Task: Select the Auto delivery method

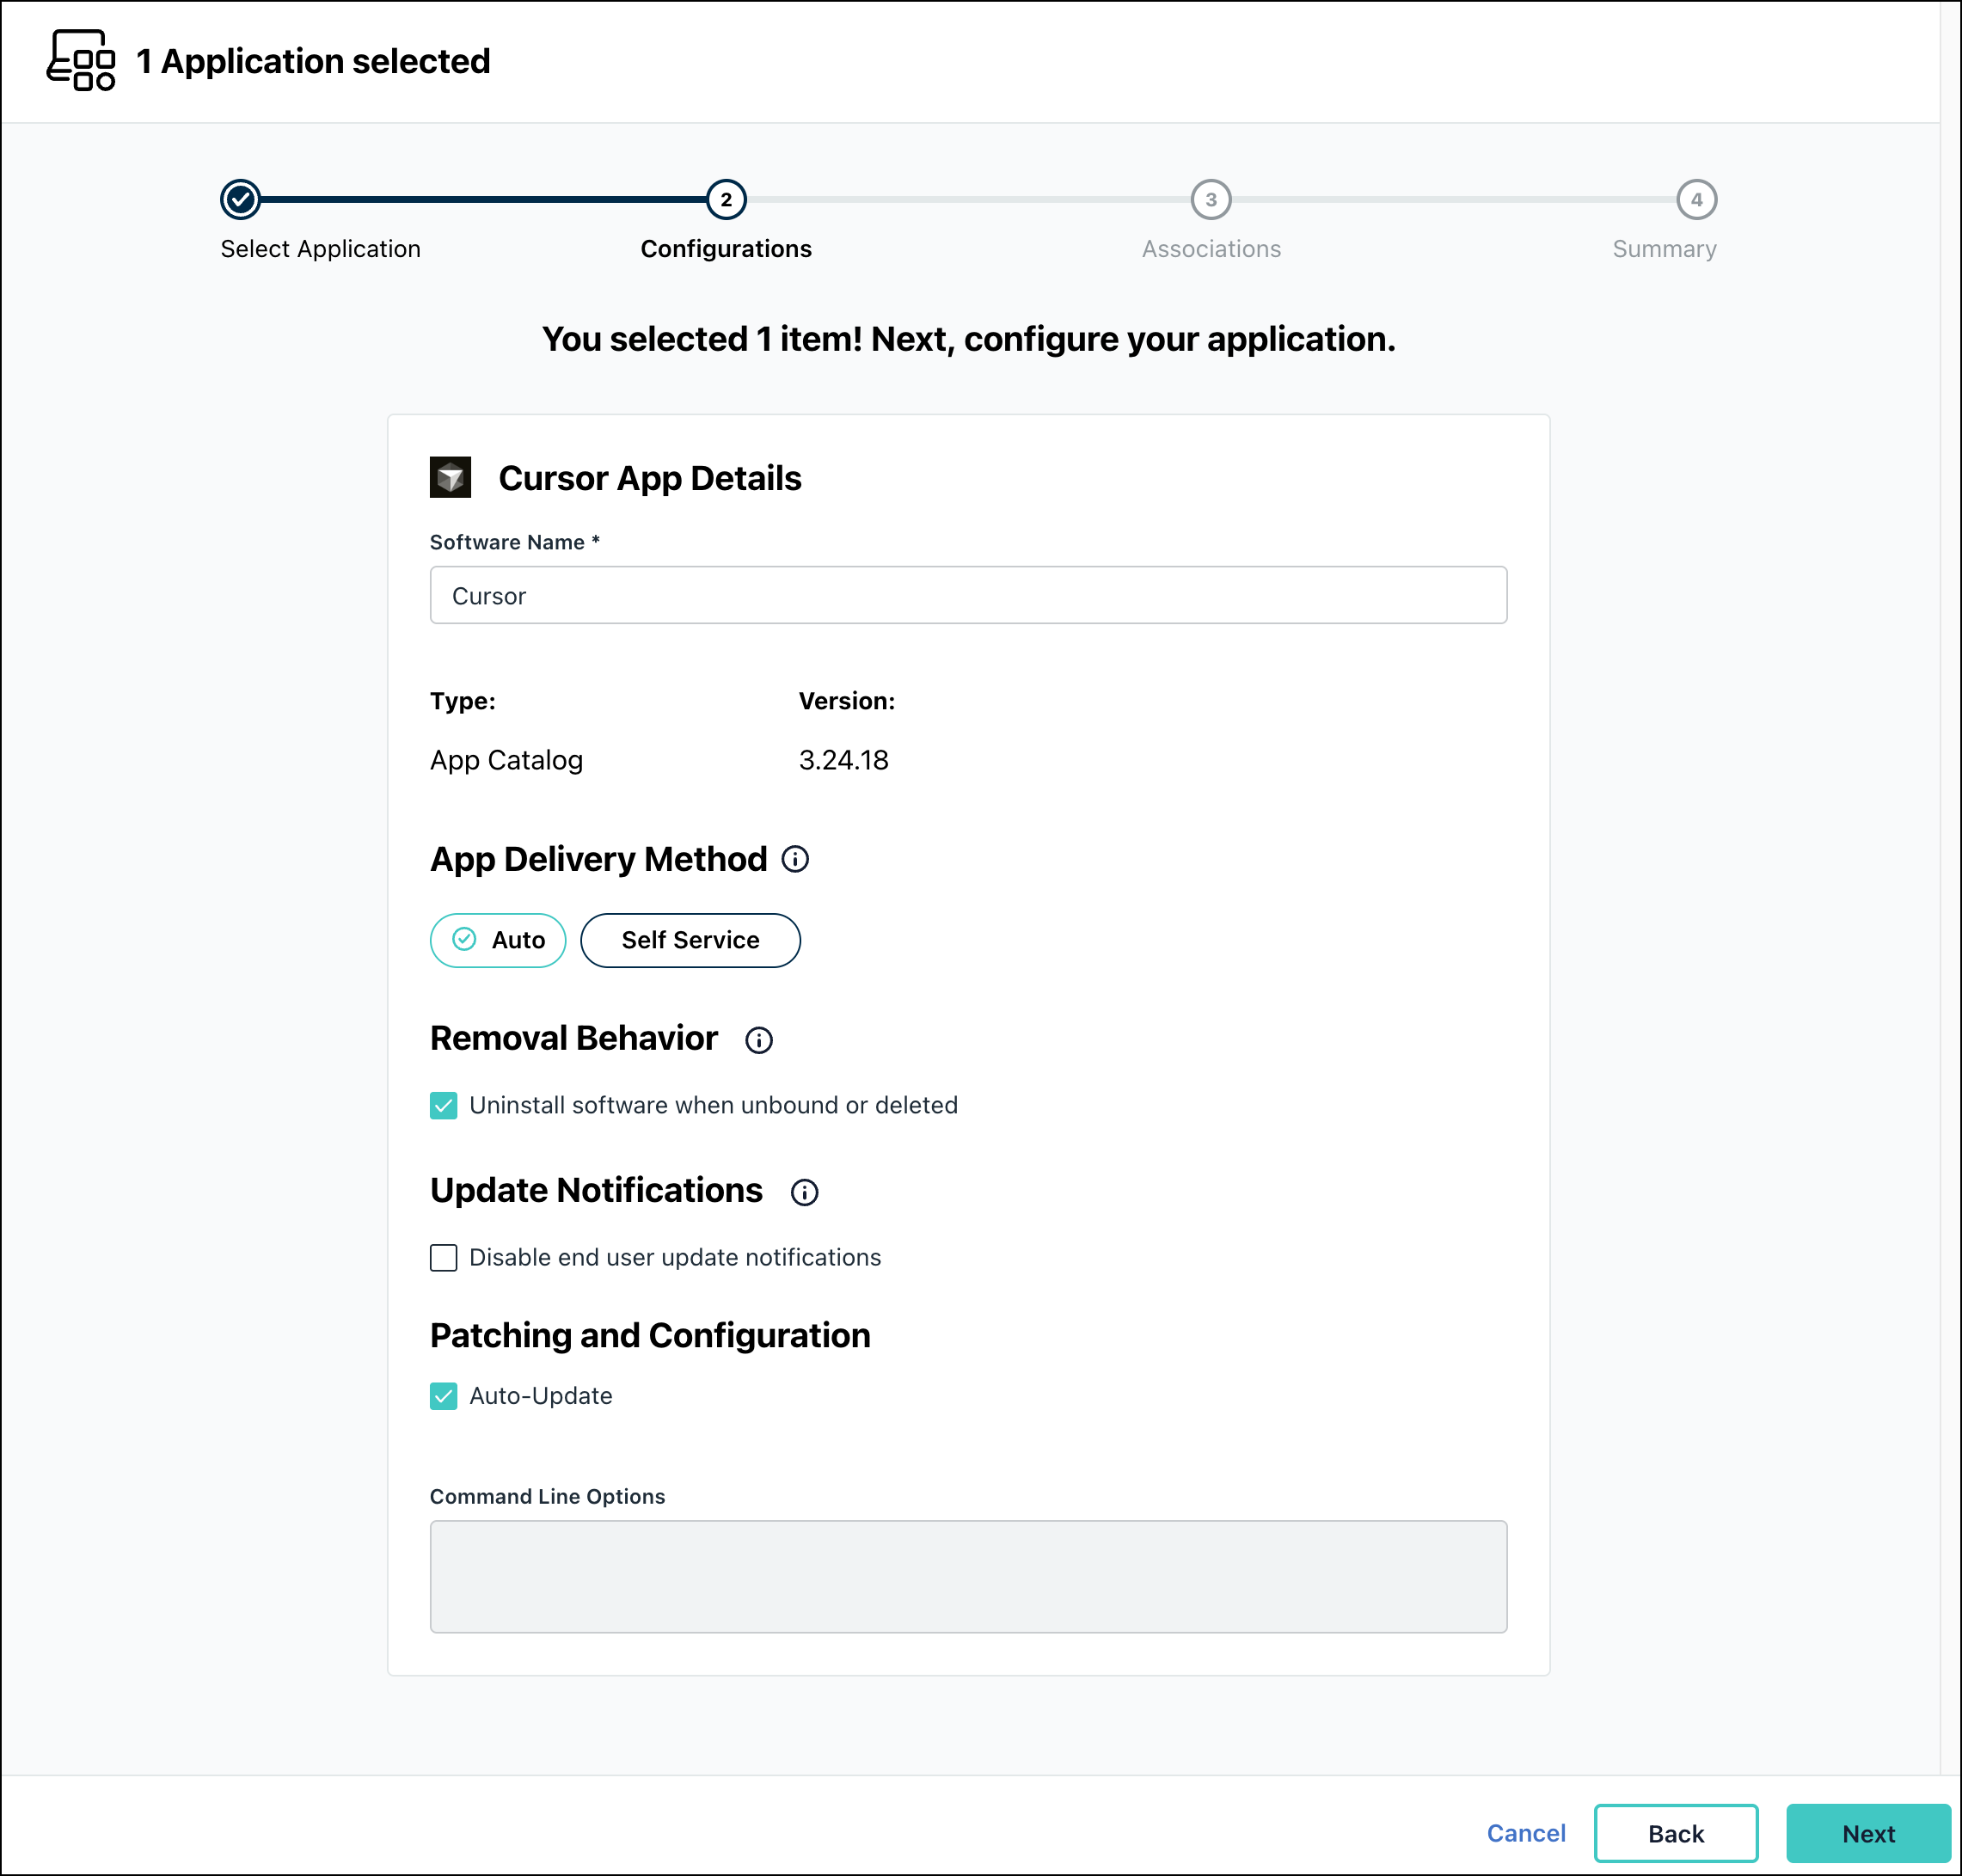Action: coord(498,940)
